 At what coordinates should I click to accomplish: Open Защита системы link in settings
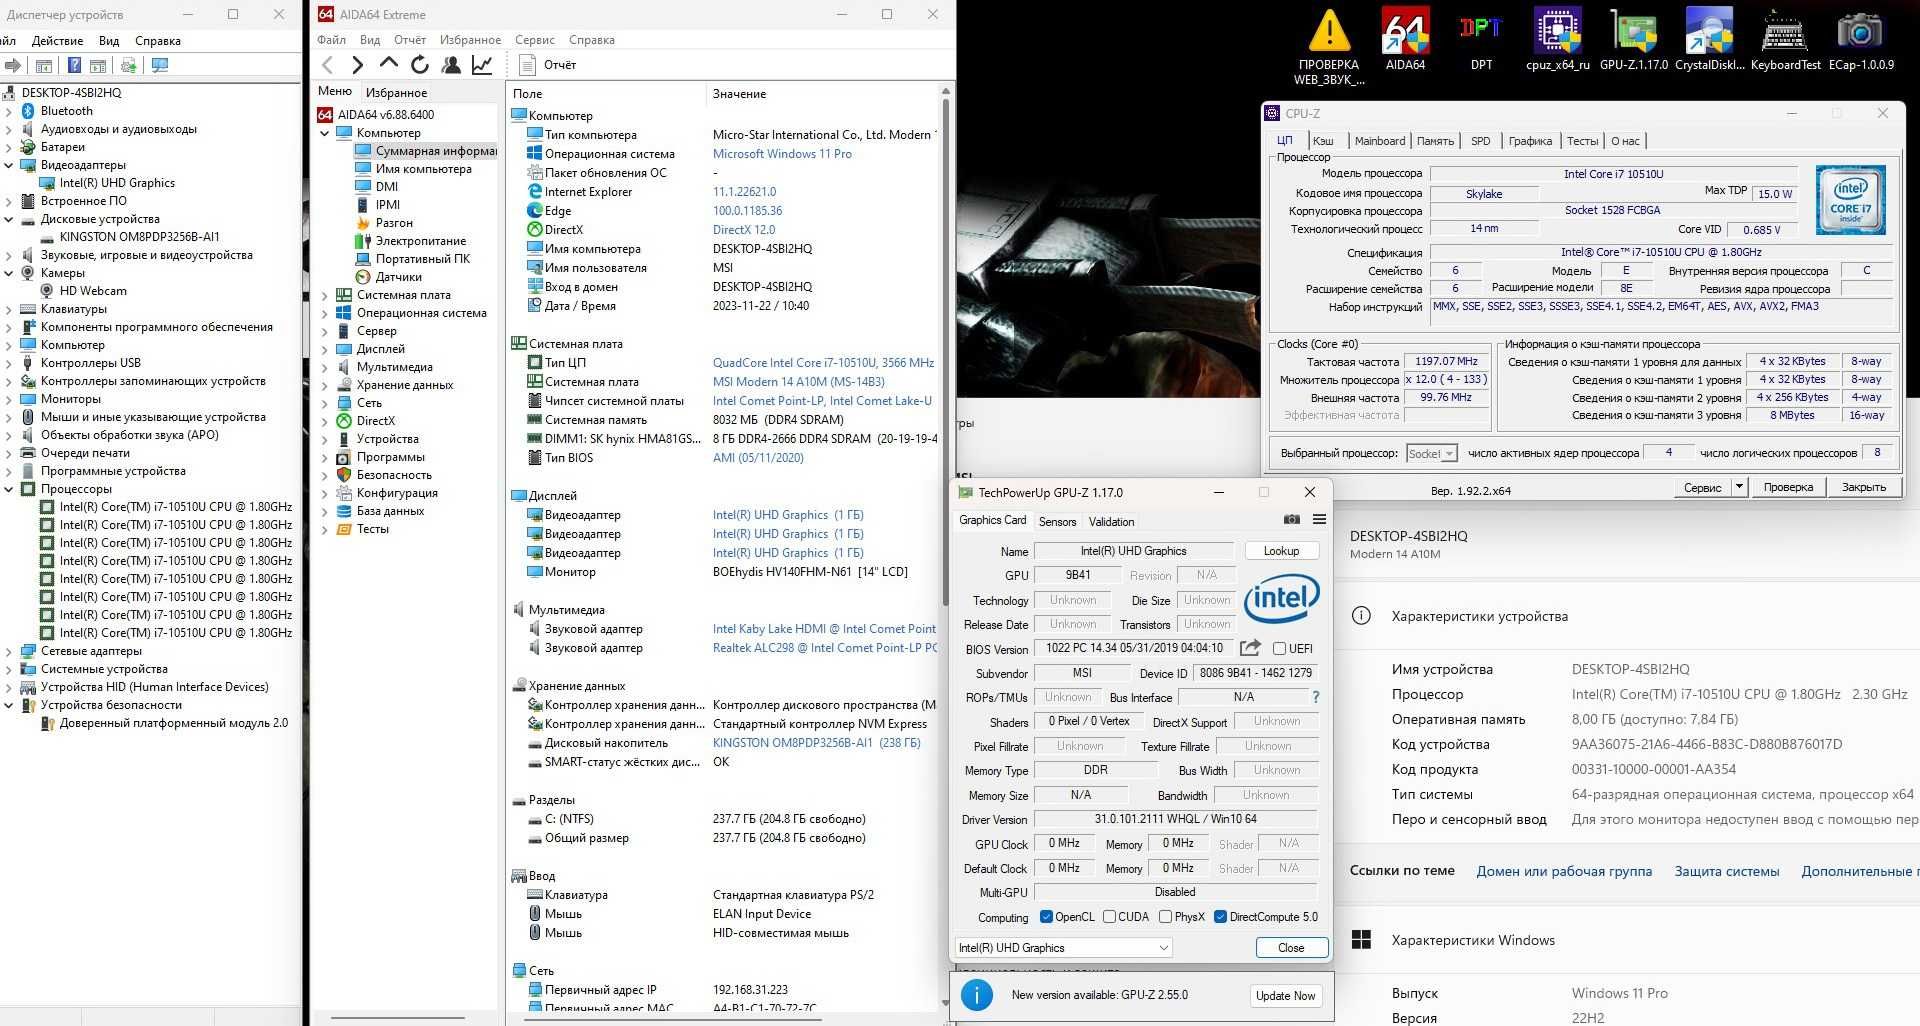coord(1727,871)
